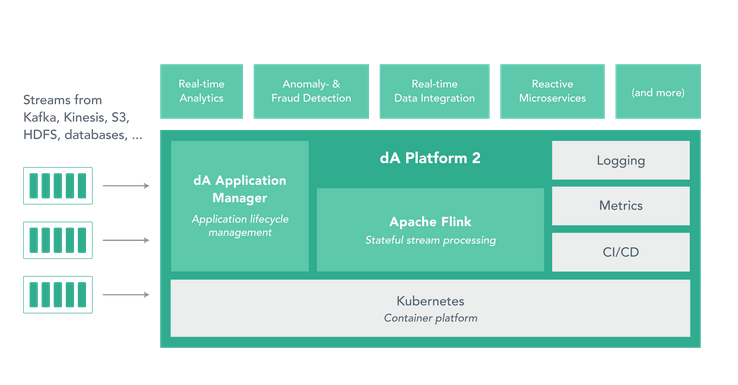The width and height of the screenshot is (738, 385).
Task: Select the Real-time Data Integration box
Action: pos(434,91)
